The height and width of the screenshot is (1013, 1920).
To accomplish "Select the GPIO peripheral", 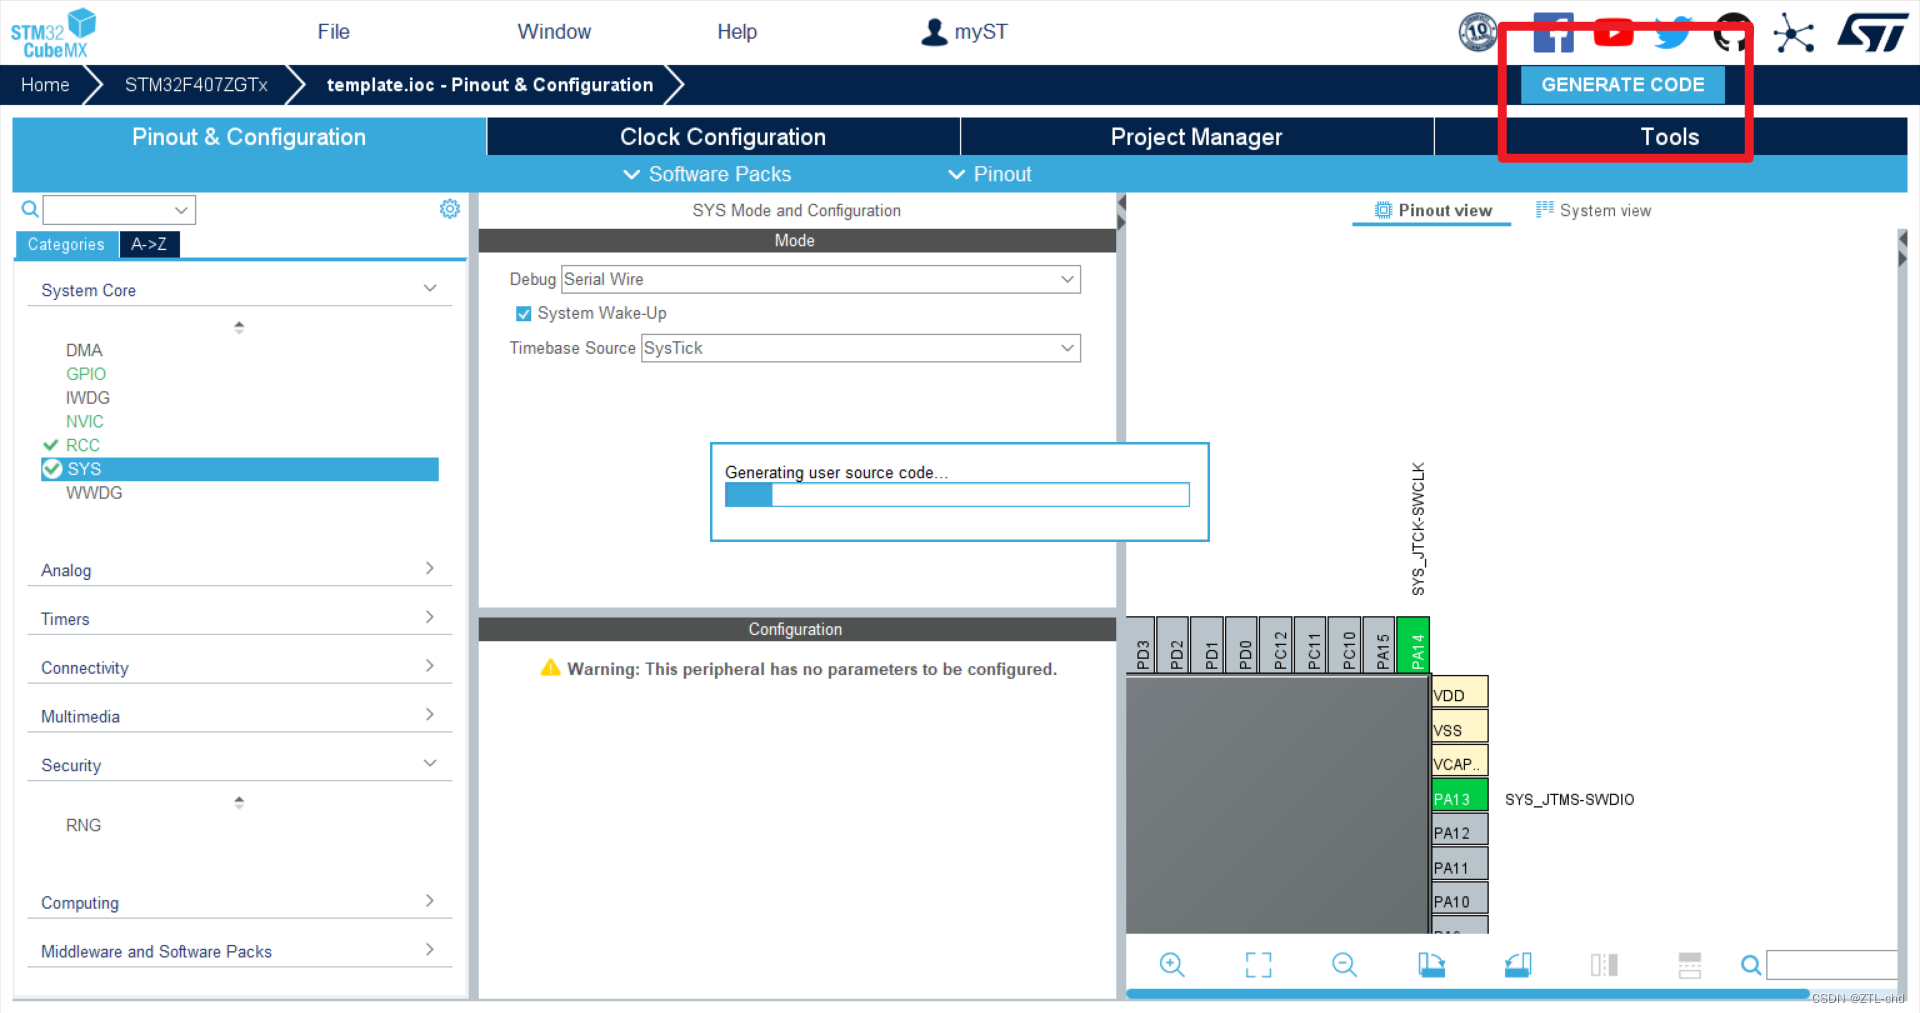I will [x=86, y=374].
